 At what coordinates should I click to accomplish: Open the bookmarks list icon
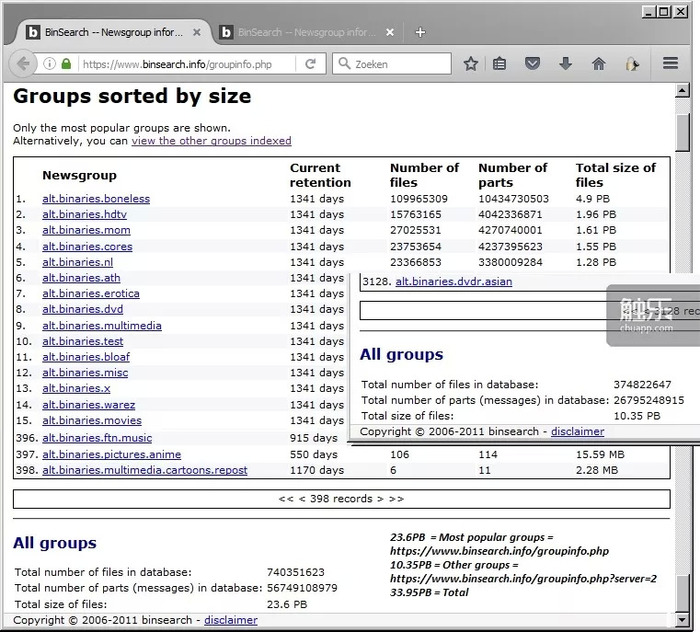tap(499, 64)
